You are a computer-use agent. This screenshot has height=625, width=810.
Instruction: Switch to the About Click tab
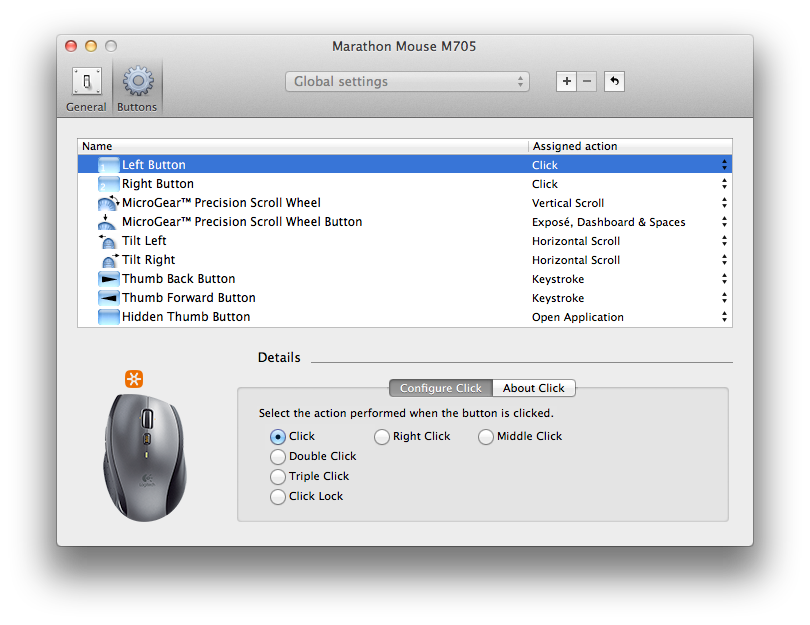pos(534,388)
